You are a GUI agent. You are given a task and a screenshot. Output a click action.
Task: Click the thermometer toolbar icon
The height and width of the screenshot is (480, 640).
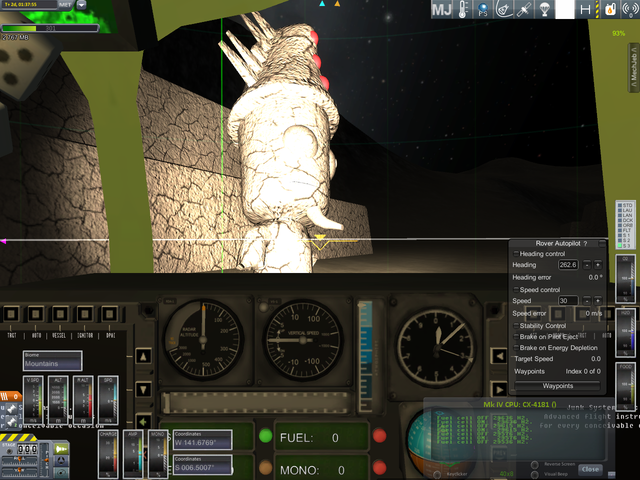pyautogui.click(x=463, y=9)
